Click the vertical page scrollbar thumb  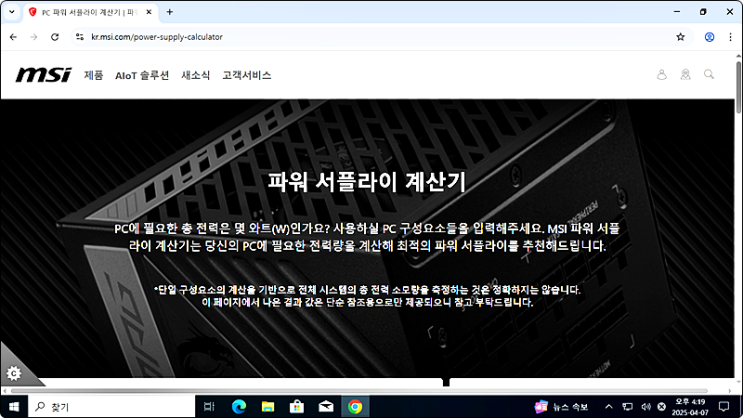[x=738, y=87]
